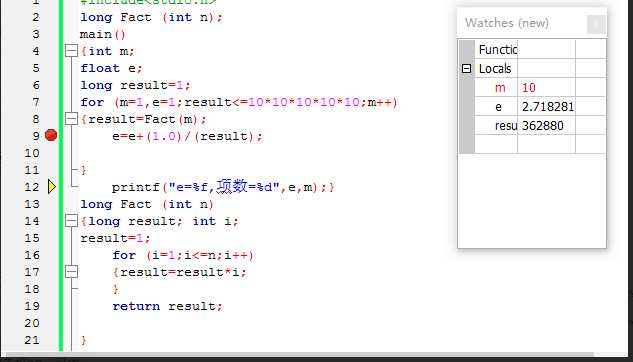Screen dimensions: 633x362
Task: Click 'return result;' on line 19
Action: click(167, 306)
